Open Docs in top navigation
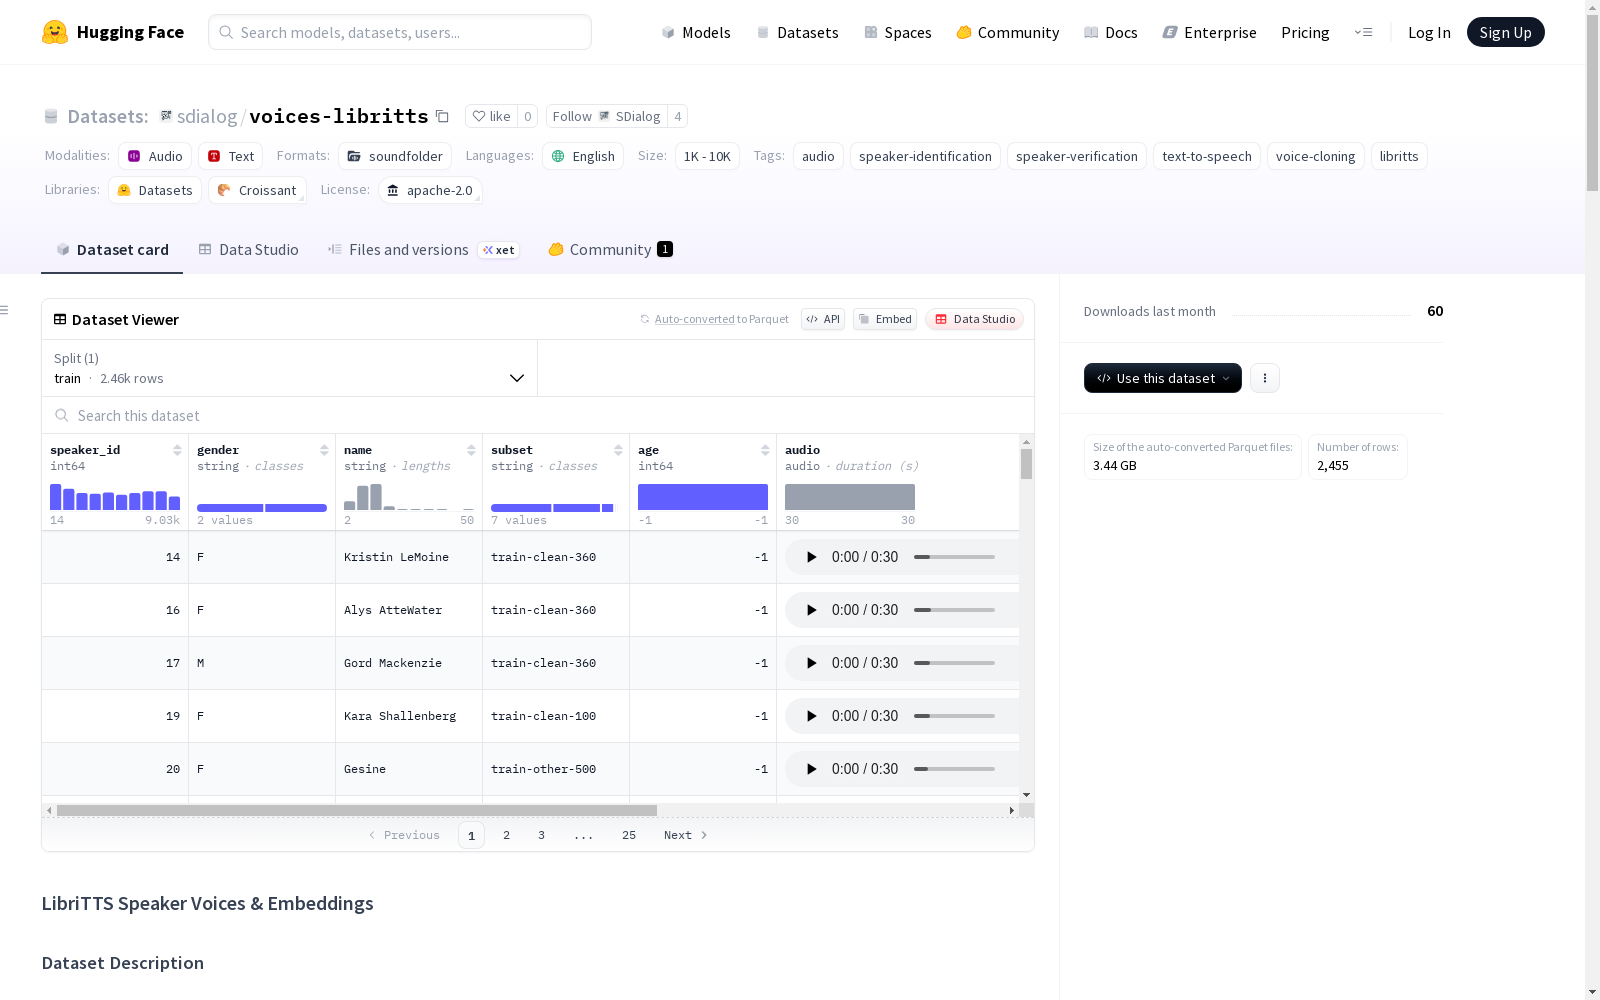Viewport: 1600px width, 1000px height. point(1111,32)
